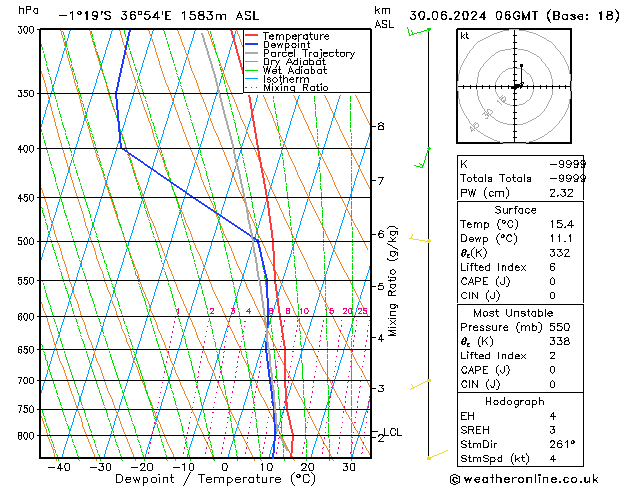This screenshot has width=629, height=486.
Task: Click the 400 hPa pressure label
Action: 28,149
